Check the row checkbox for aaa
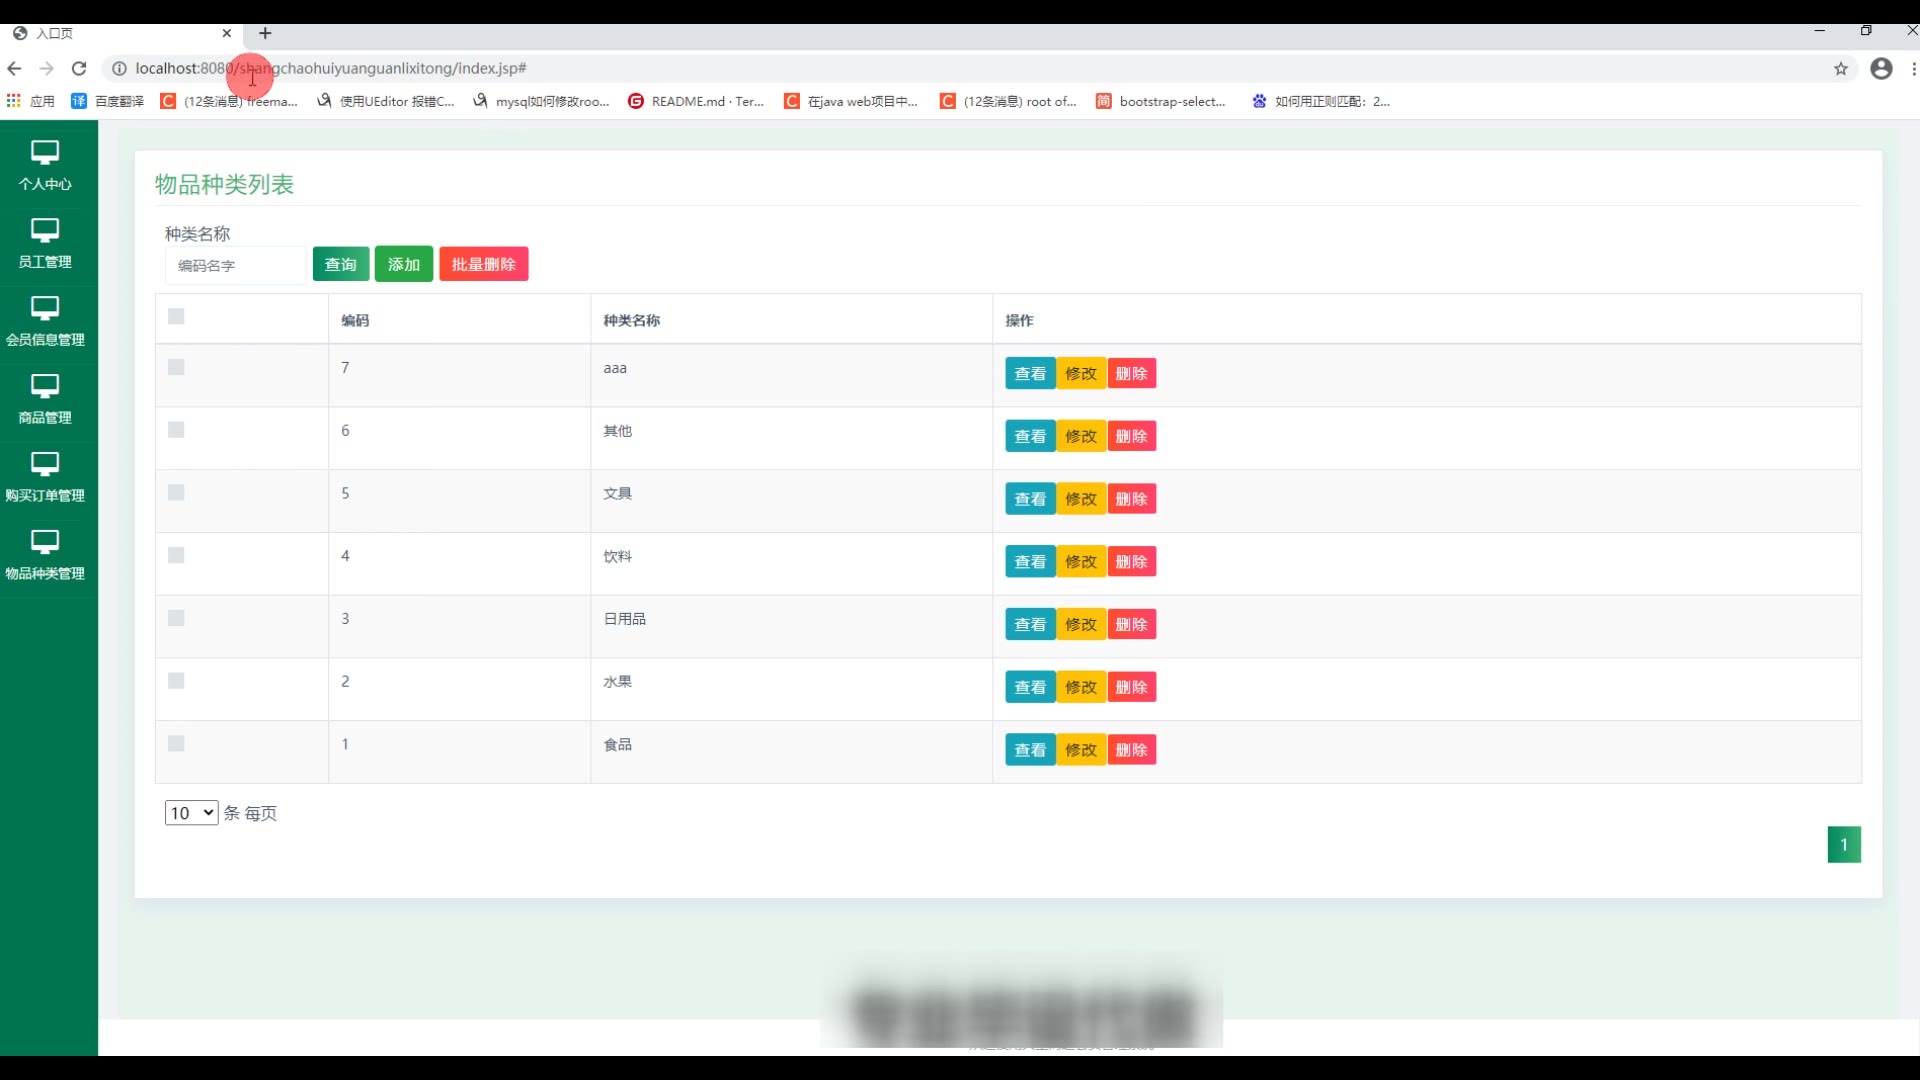The height and width of the screenshot is (1080, 1920). pyautogui.click(x=176, y=368)
